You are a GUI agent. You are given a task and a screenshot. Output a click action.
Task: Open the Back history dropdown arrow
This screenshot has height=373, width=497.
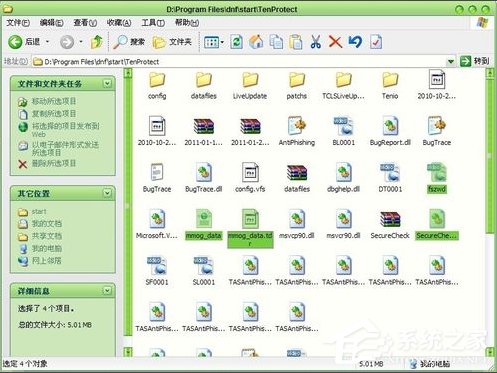tap(47, 42)
